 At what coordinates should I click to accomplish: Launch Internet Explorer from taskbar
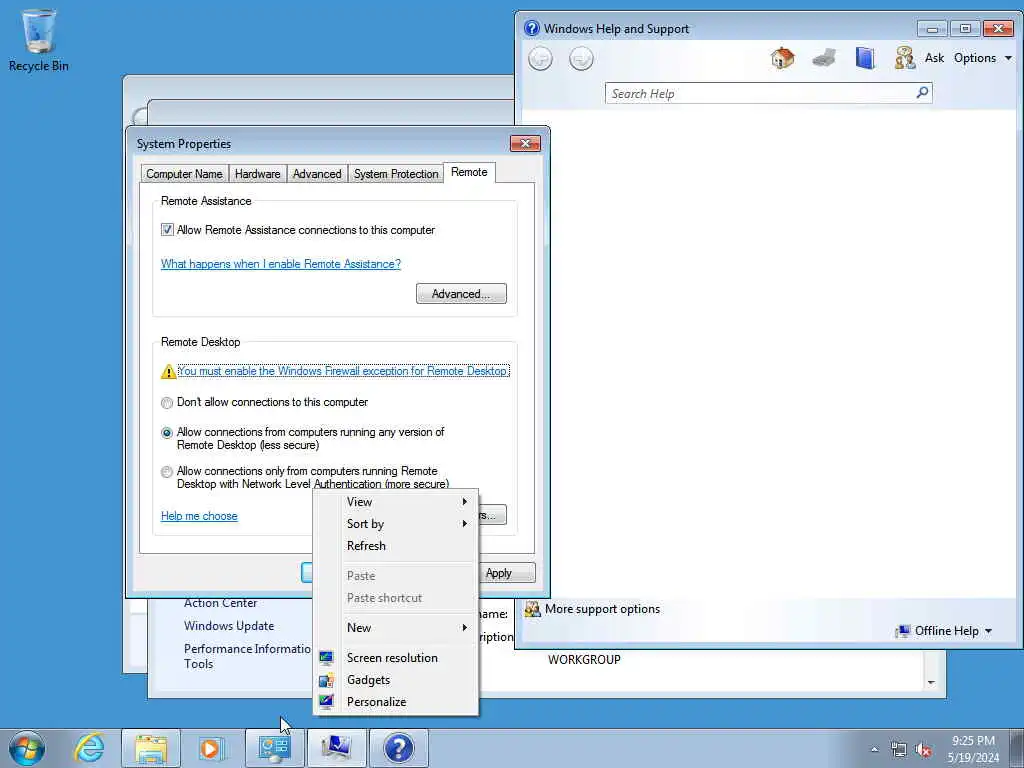tap(89, 748)
